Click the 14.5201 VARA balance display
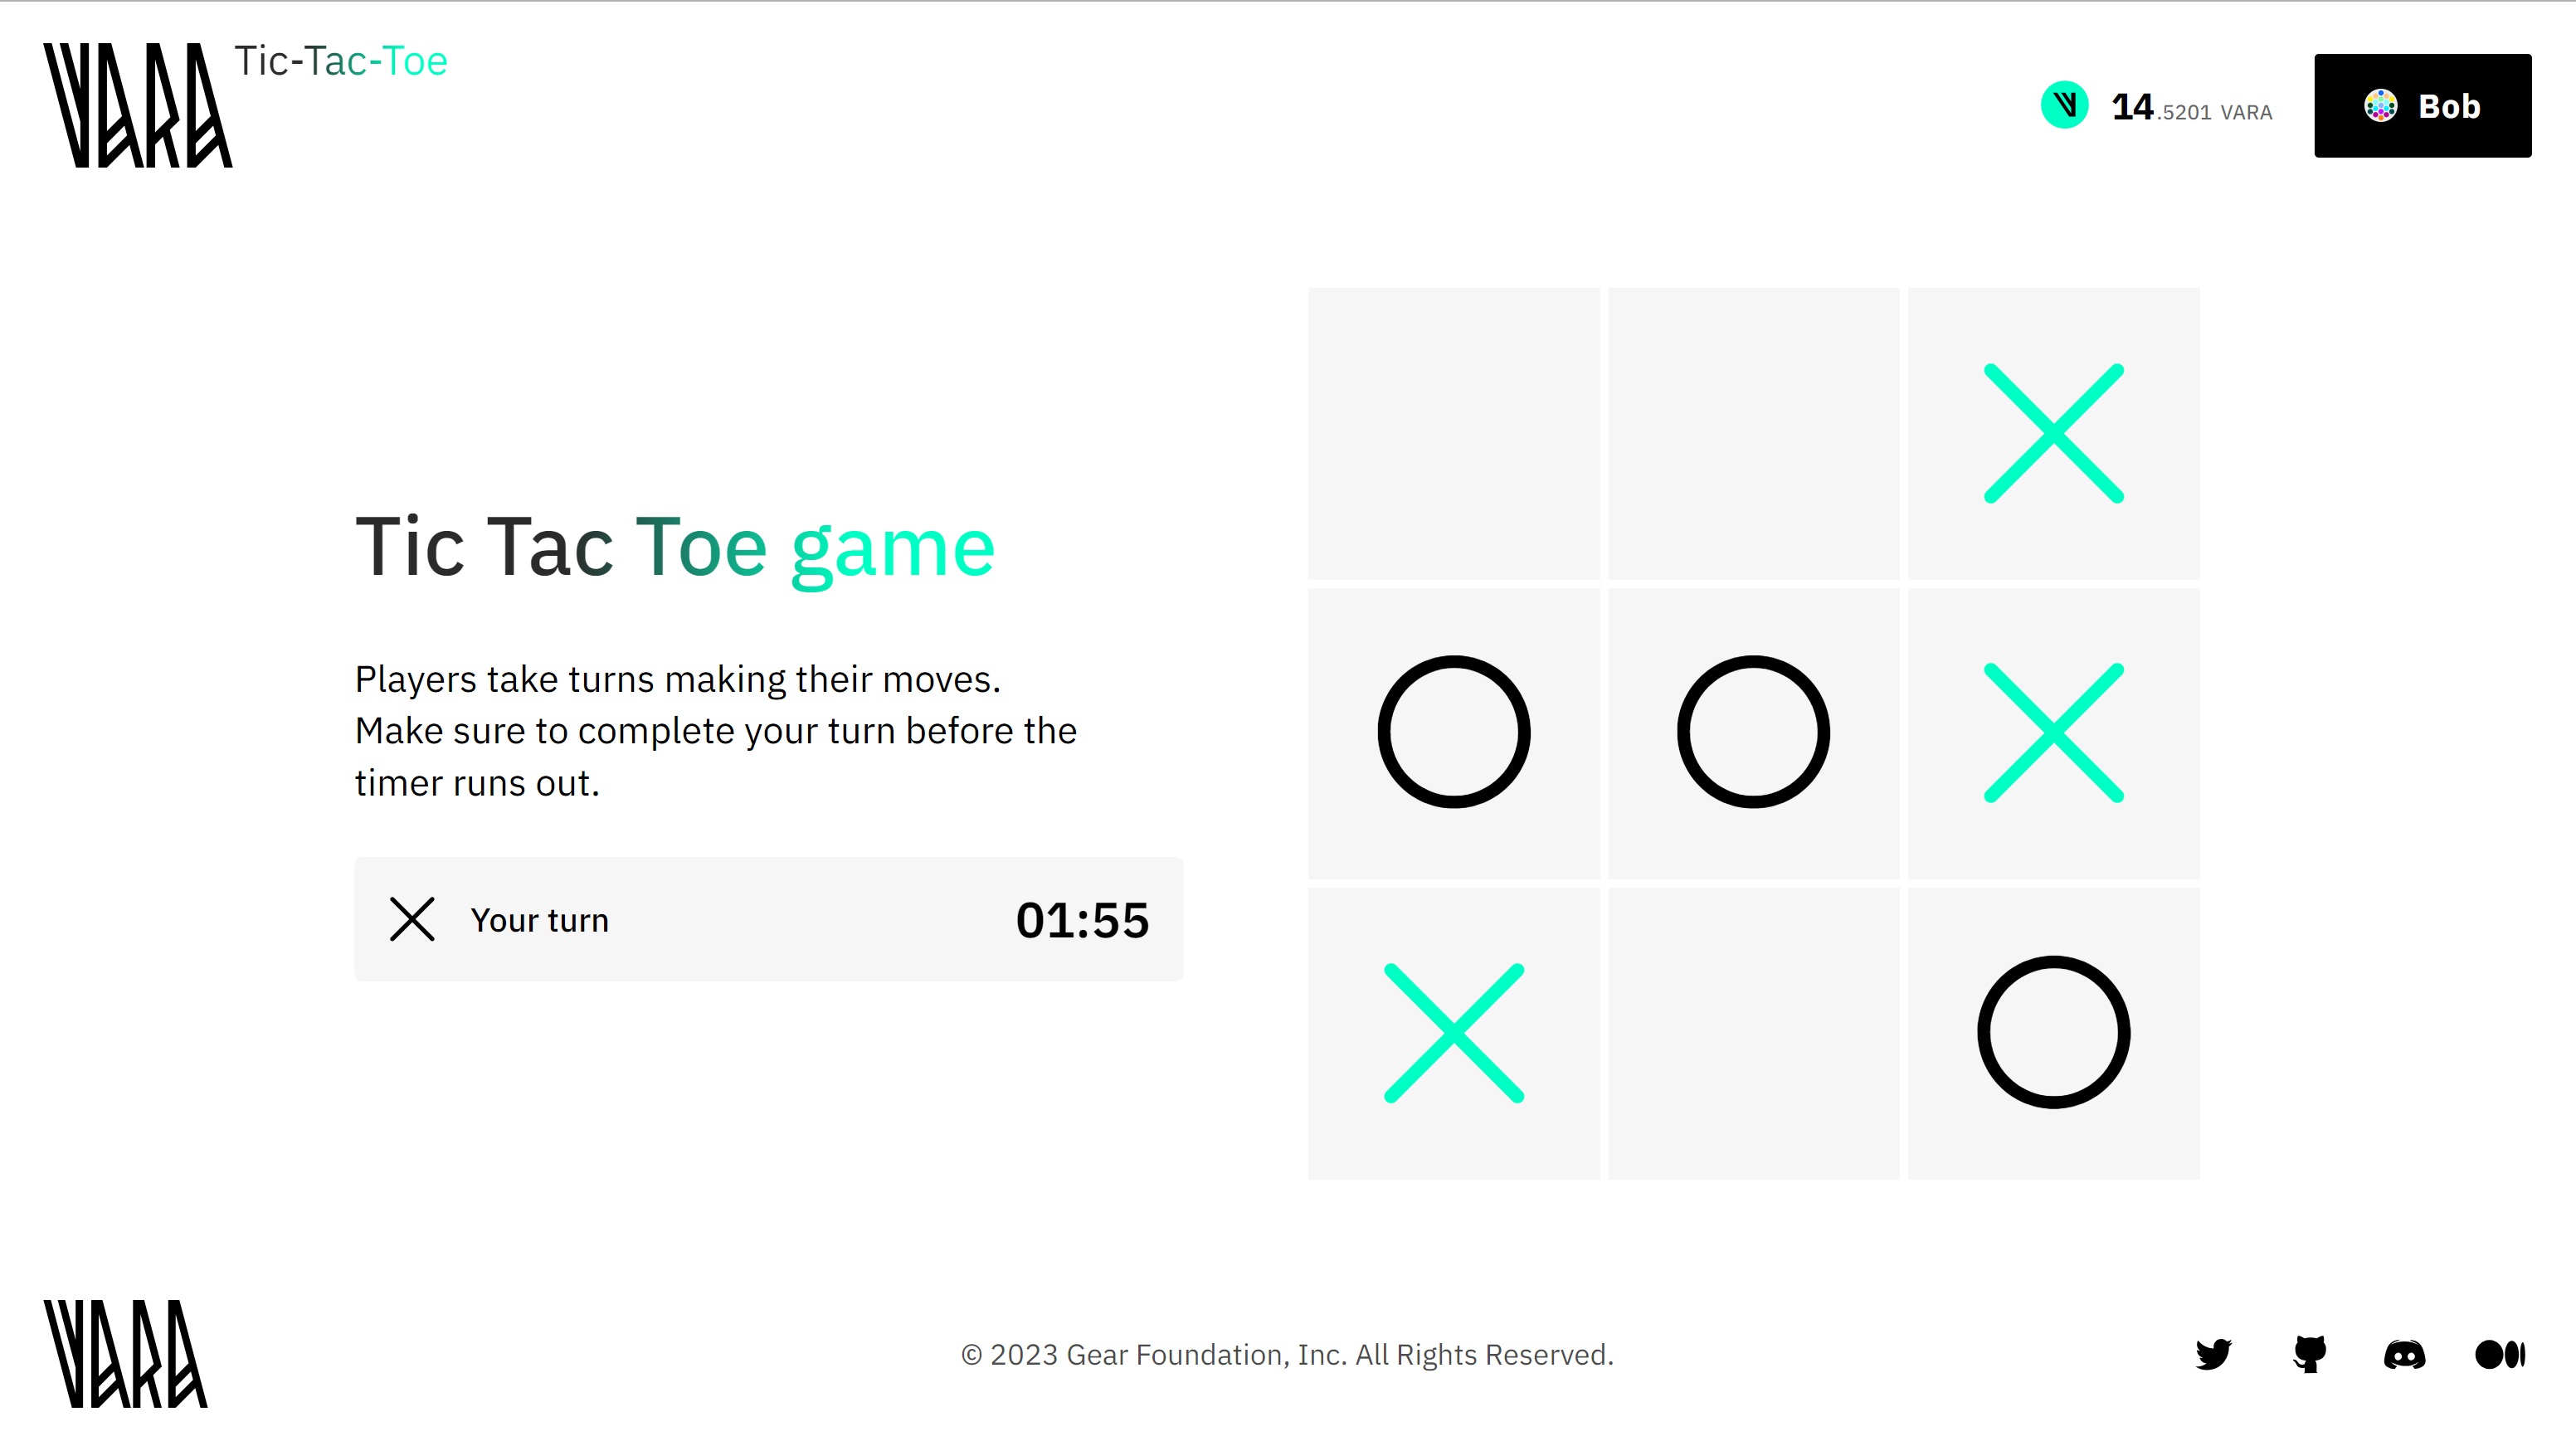 [2159, 106]
